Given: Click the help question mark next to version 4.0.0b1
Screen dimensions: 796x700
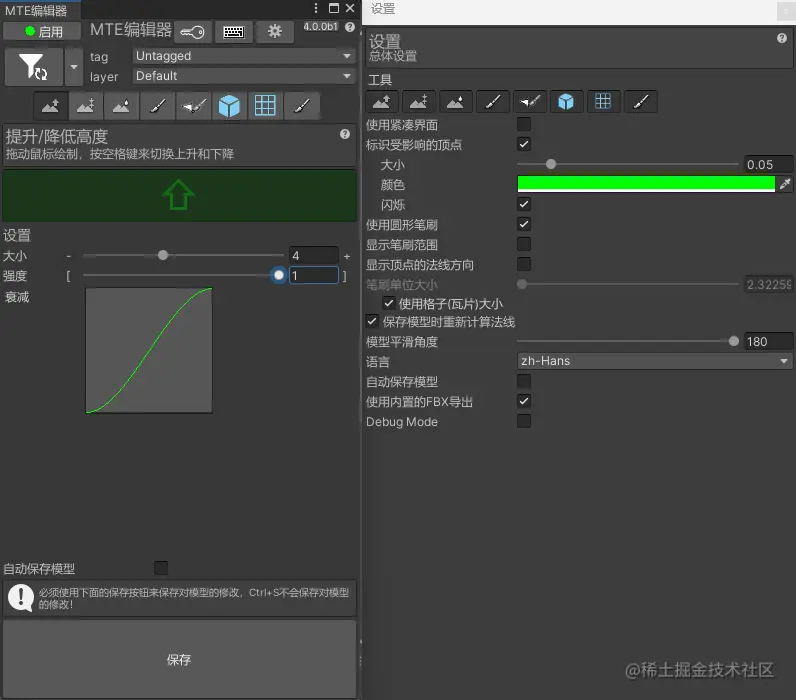Looking at the screenshot, I should click(350, 27).
